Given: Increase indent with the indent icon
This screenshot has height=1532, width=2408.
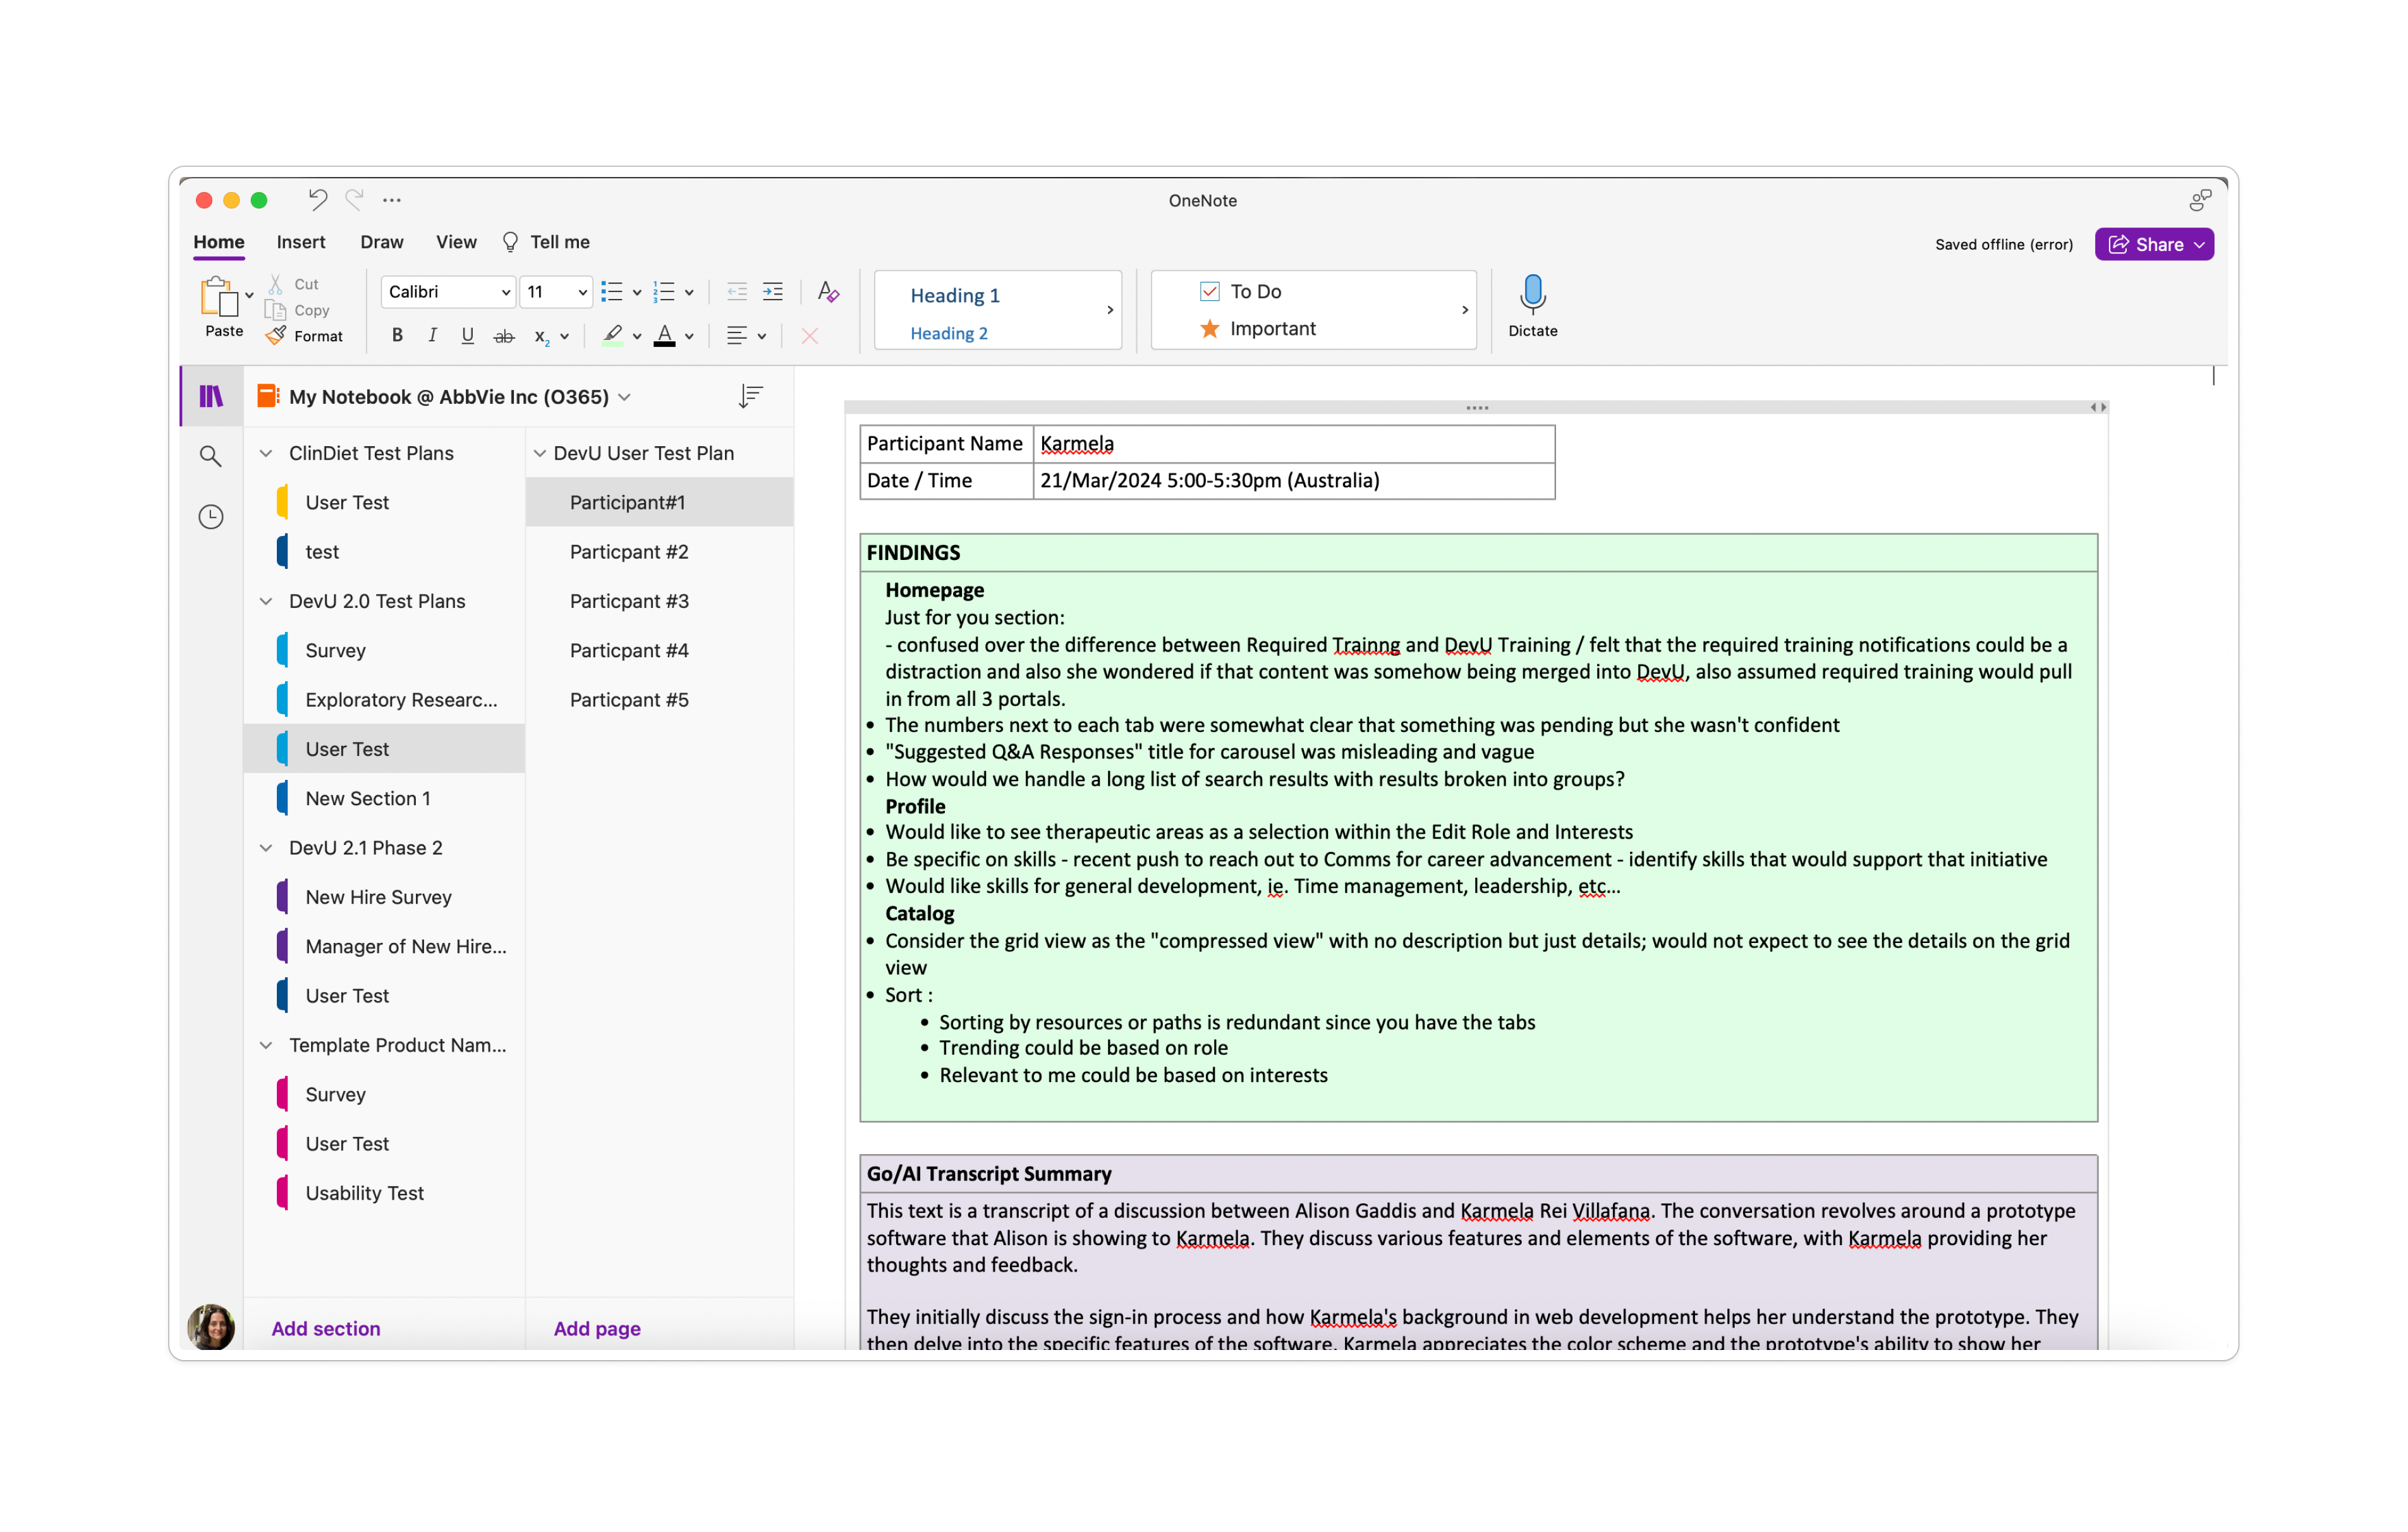Looking at the screenshot, I should coord(773,292).
